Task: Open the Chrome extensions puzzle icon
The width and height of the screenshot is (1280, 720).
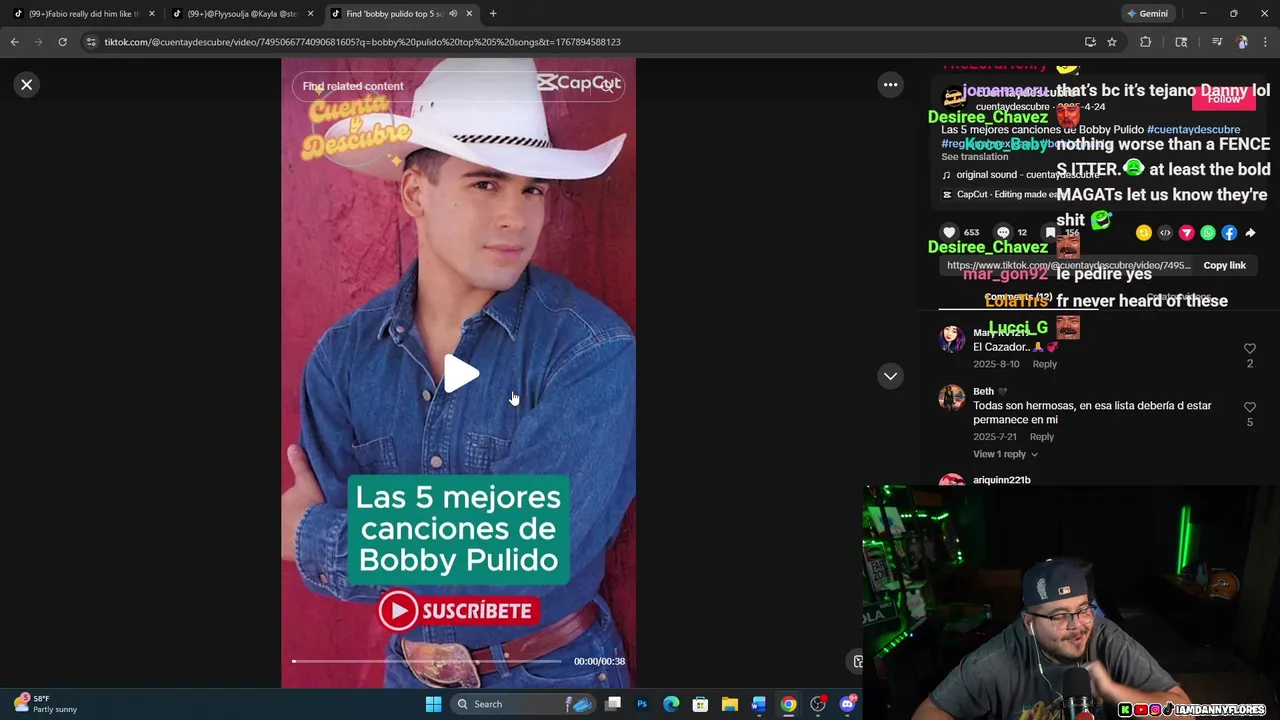Action: [1146, 42]
